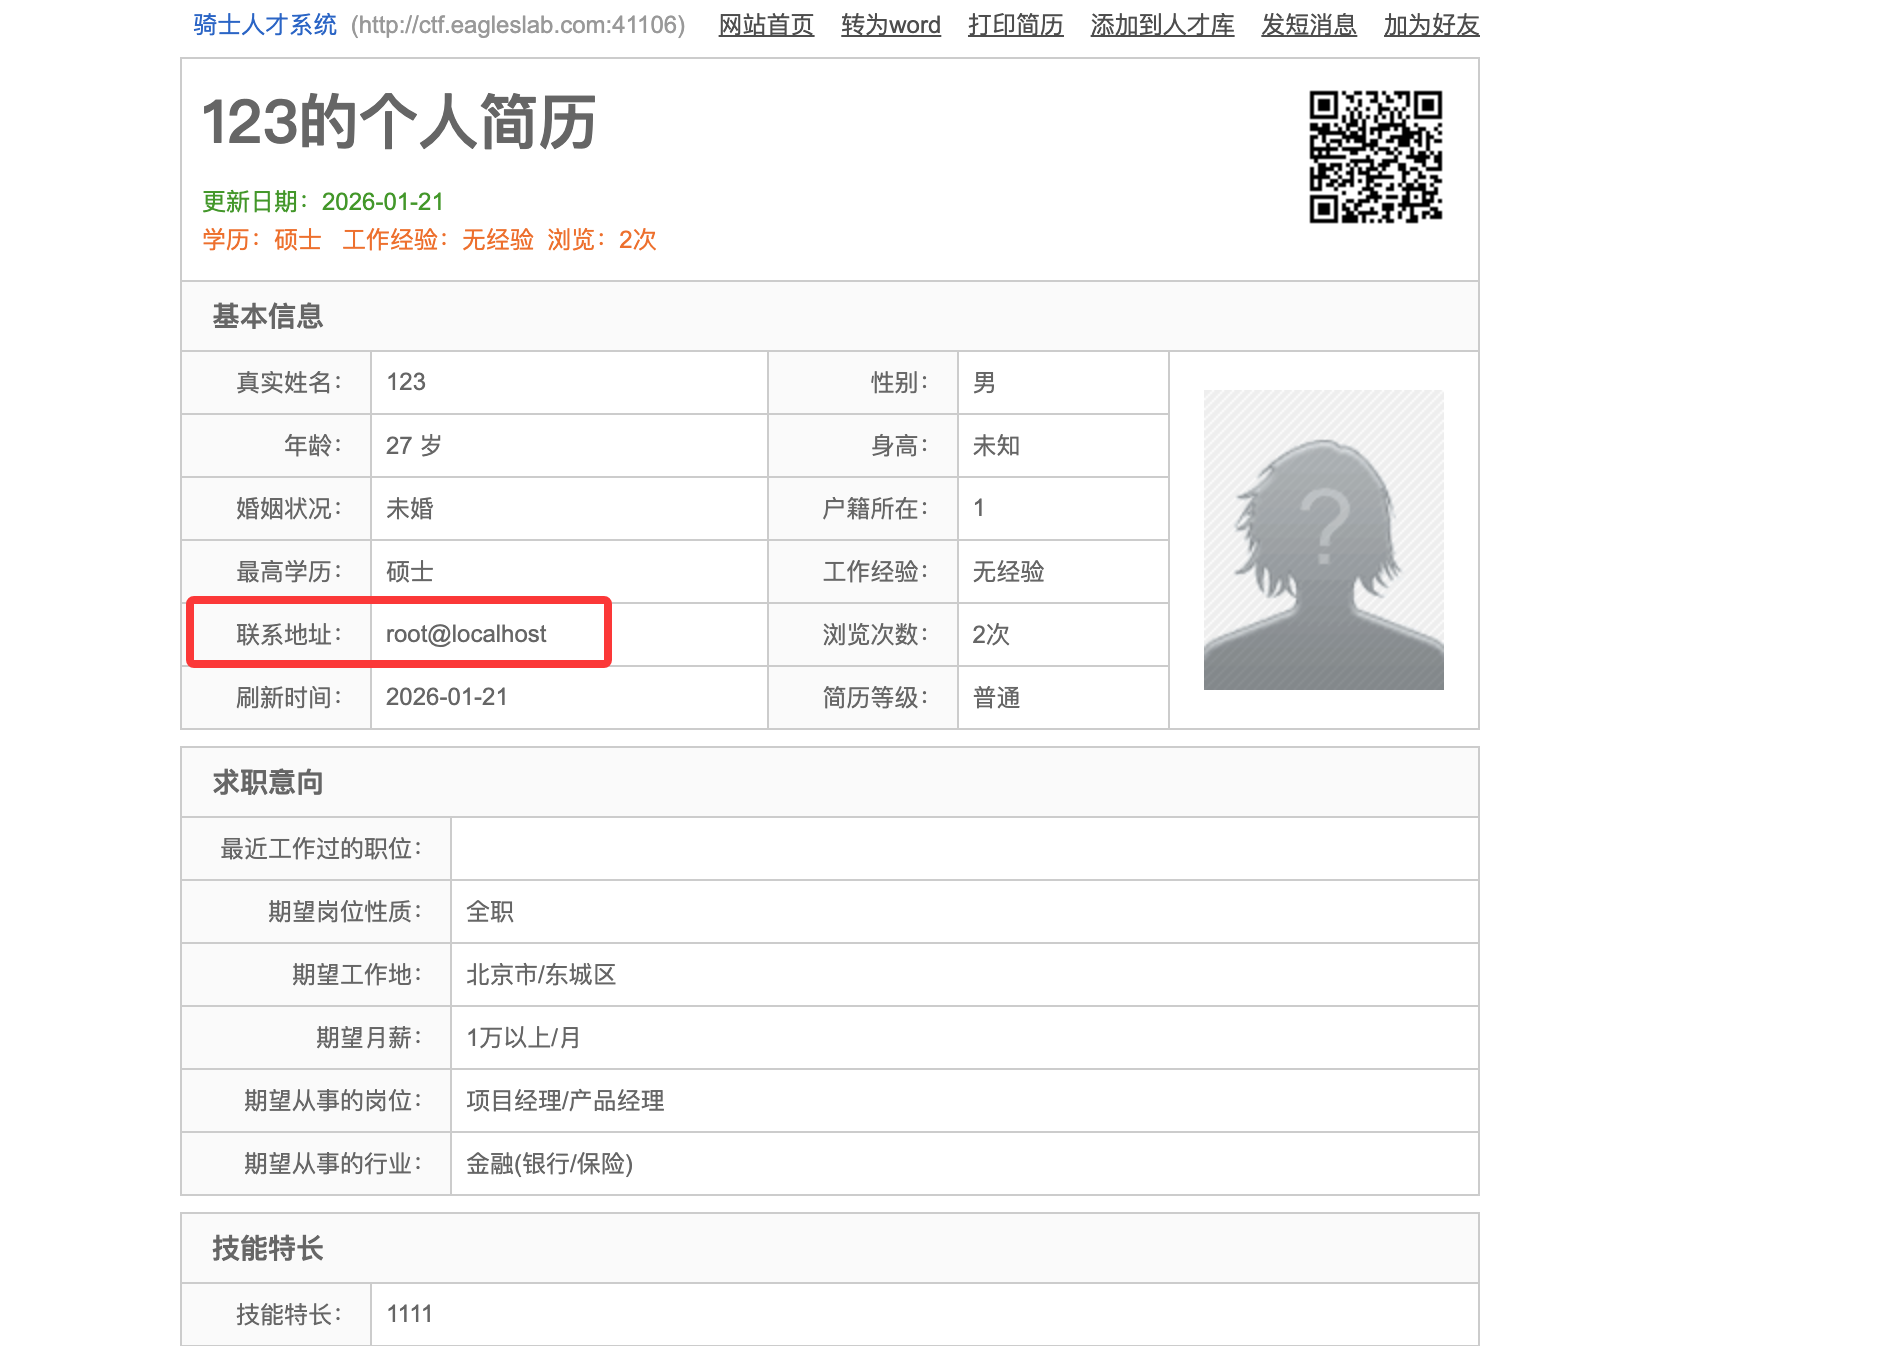Click 转为word to export resume
The image size is (1900, 1346).
(x=890, y=25)
